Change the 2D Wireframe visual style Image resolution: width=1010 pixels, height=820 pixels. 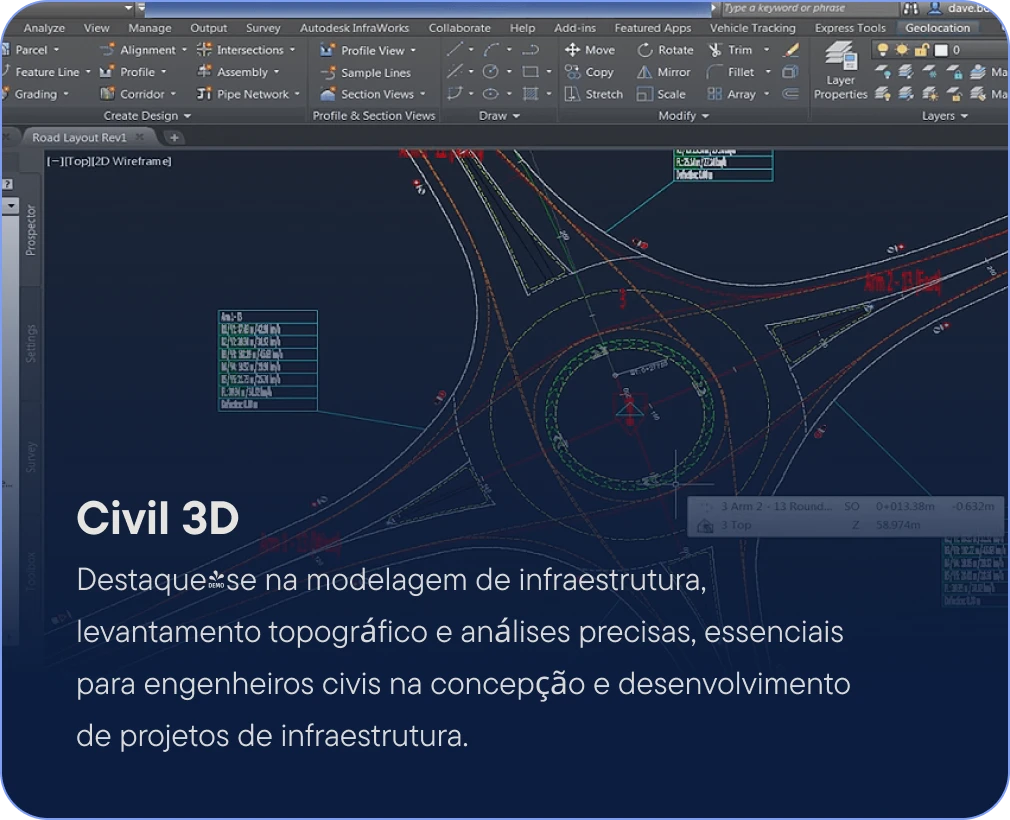[132, 161]
